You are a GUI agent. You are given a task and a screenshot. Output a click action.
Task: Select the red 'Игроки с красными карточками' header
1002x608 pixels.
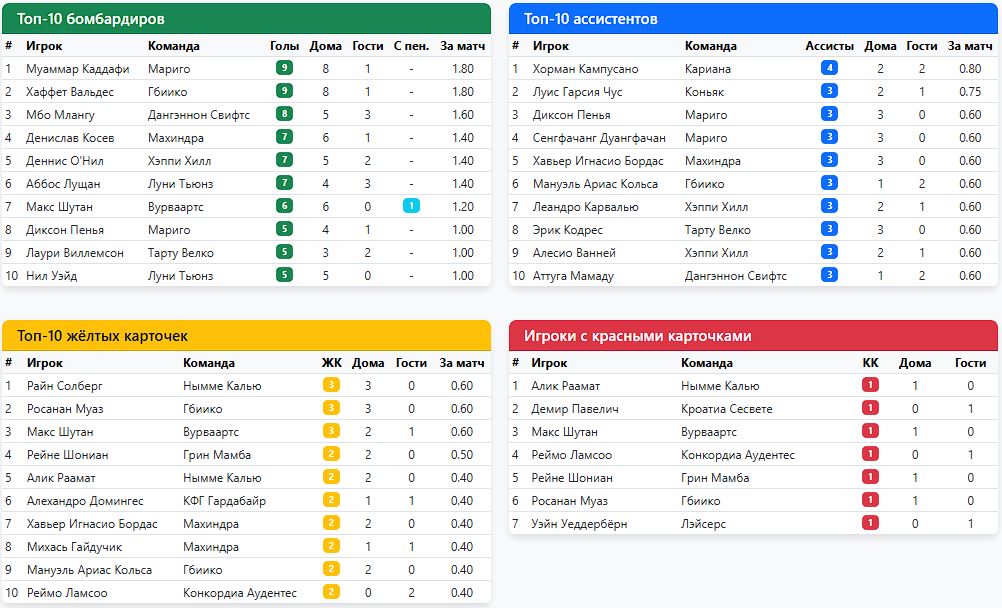753,336
